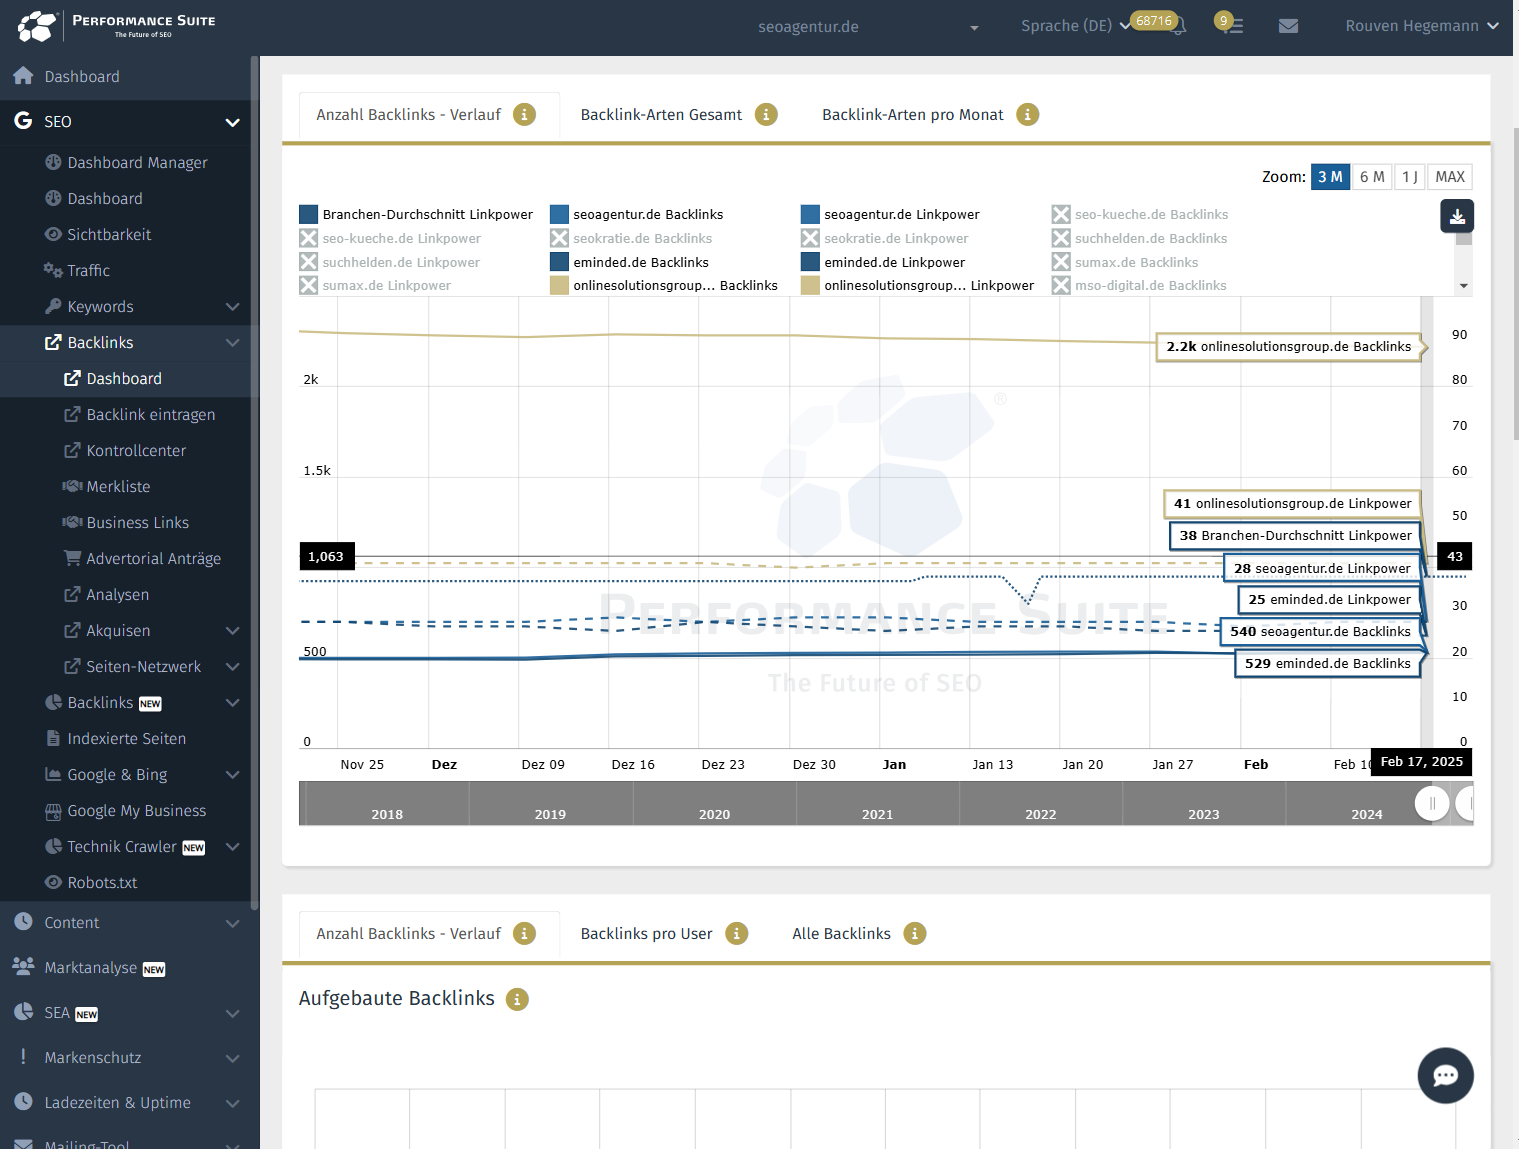Expand Seiten-Netzwerk submenu
The width and height of the screenshot is (1519, 1149).
tap(232, 666)
